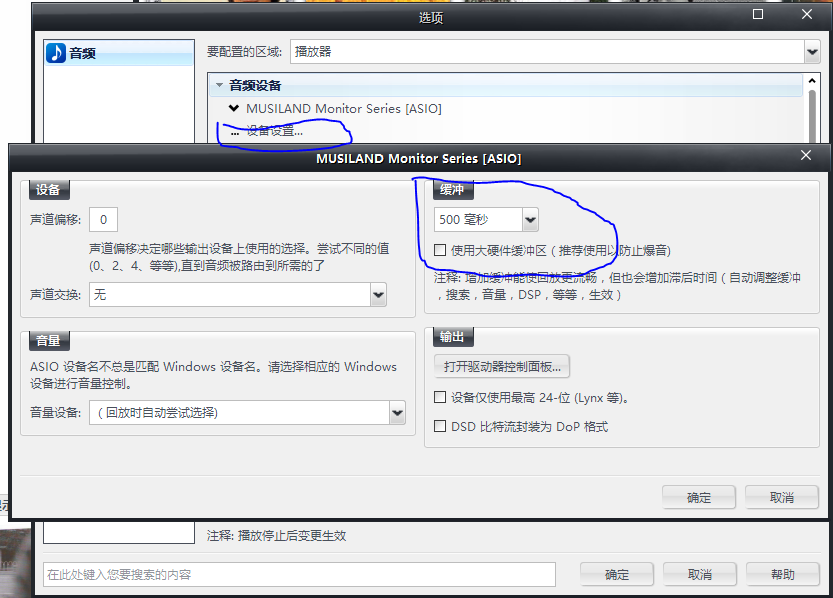Open the 要配置的区域 播放器 dropdown
Image resolution: width=833 pixels, height=598 pixels.
tap(811, 51)
